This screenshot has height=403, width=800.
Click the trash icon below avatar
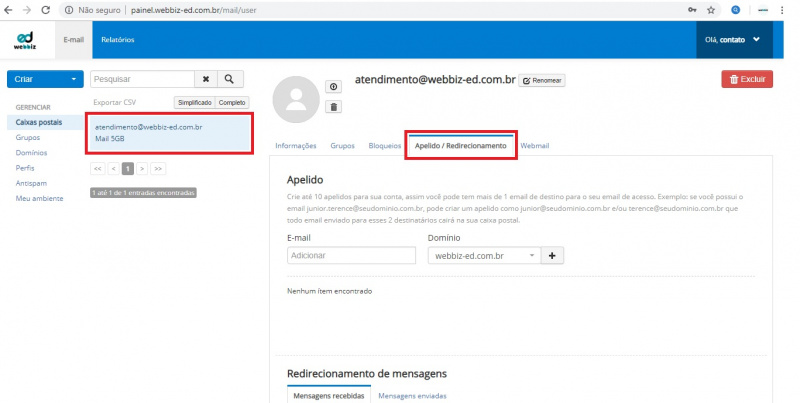(334, 106)
